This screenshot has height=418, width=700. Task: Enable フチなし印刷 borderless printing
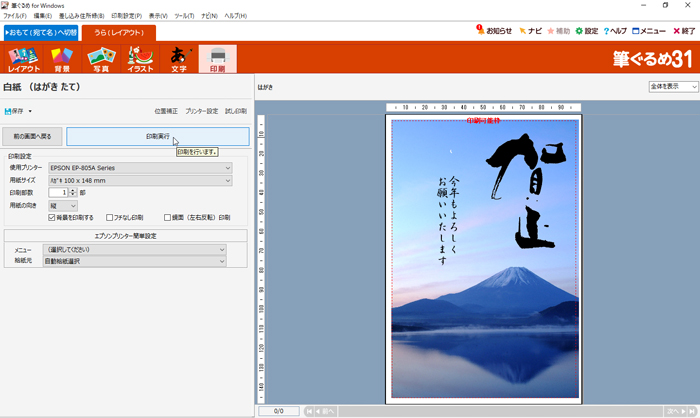point(110,217)
